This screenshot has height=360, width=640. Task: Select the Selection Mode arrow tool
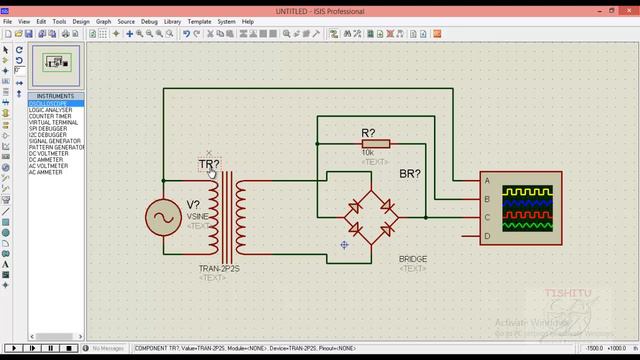coord(6,50)
